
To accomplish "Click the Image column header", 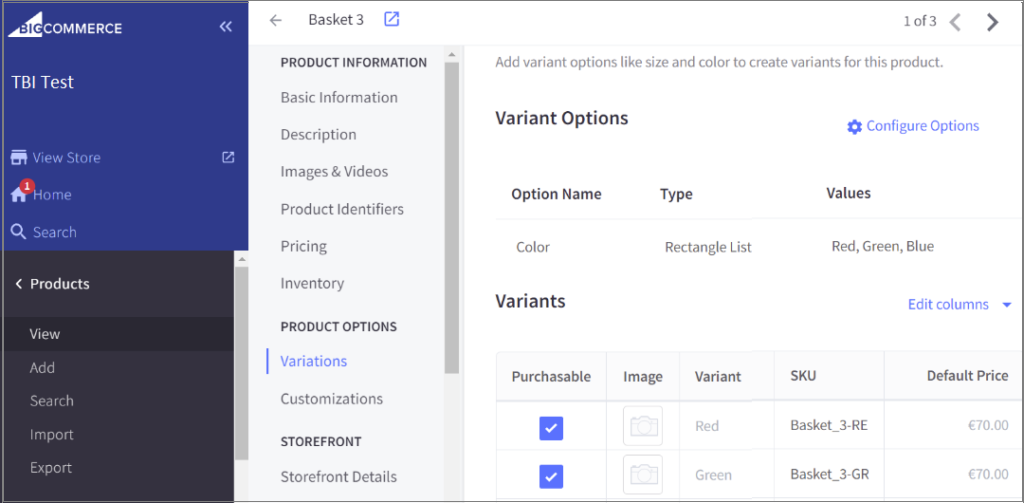I will (643, 376).
